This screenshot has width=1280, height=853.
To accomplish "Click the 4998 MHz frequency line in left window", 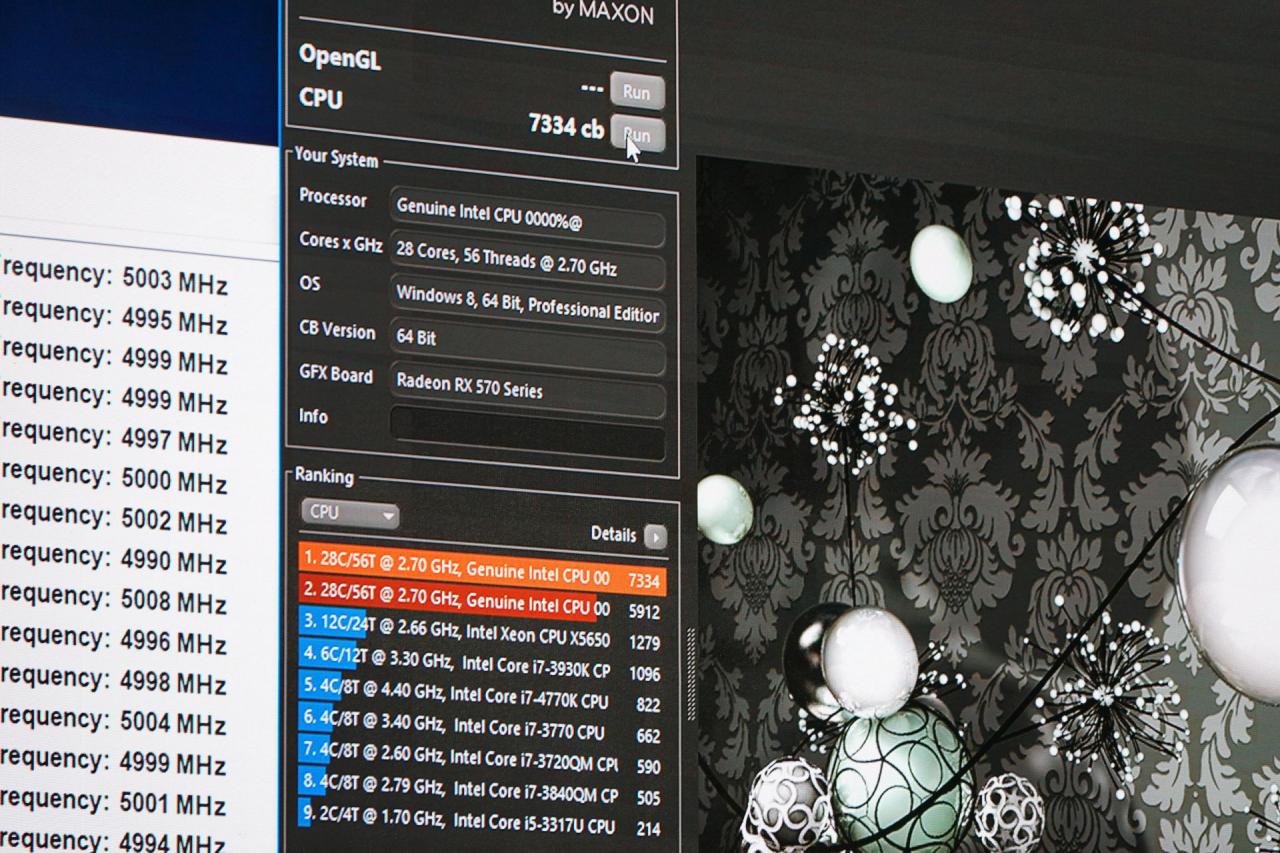I will point(114,680).
